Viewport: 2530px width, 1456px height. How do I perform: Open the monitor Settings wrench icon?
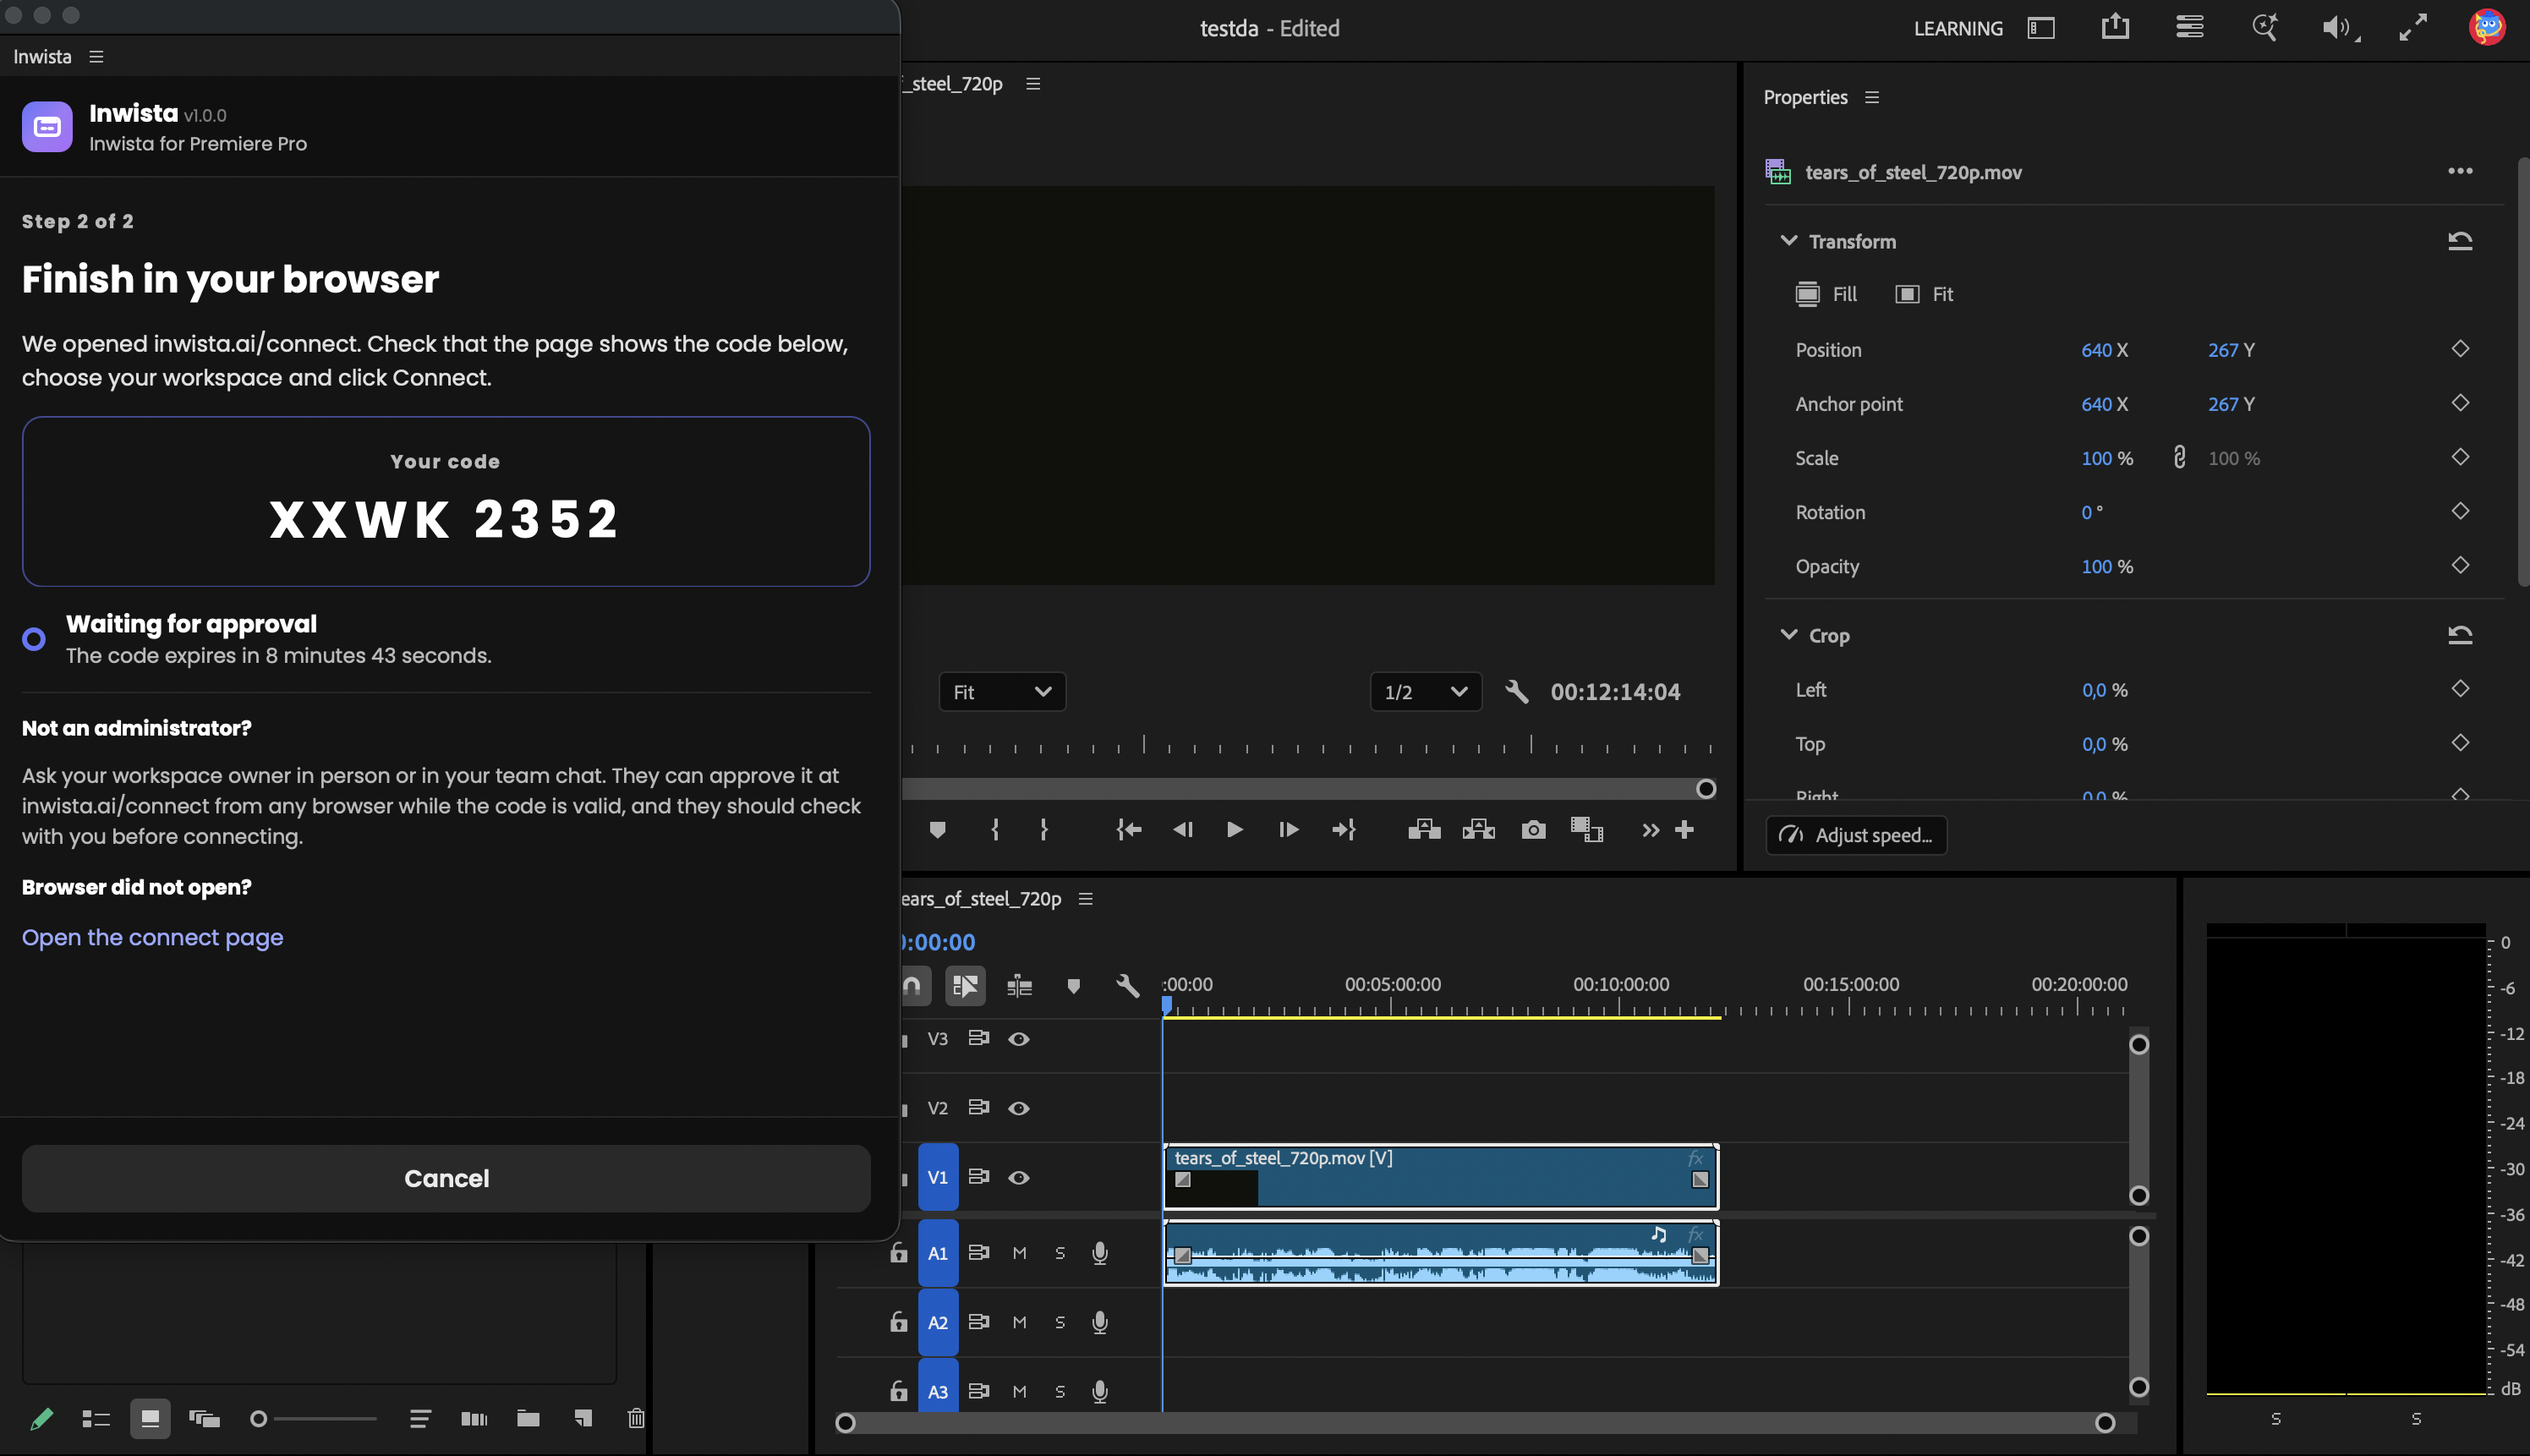click(1516, 692)
